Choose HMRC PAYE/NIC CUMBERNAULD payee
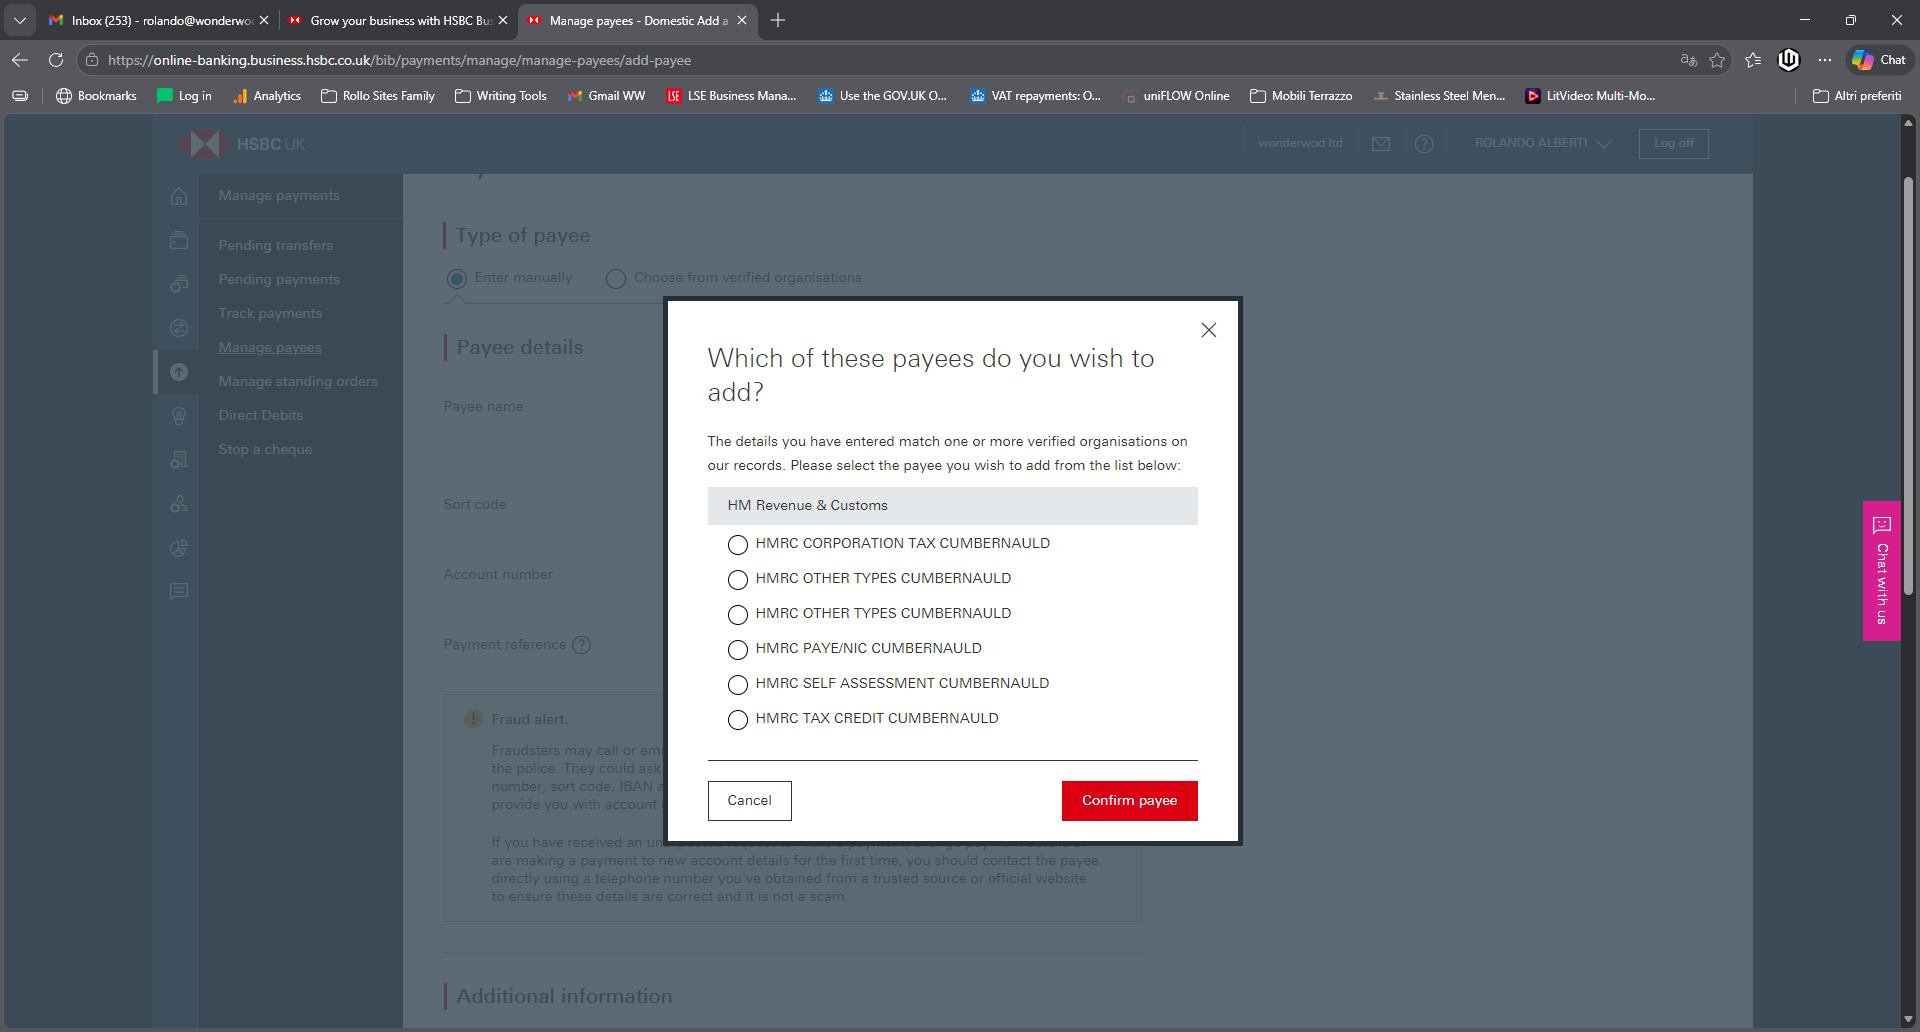Viewport: 1920px width, 1032px height. 738,650
